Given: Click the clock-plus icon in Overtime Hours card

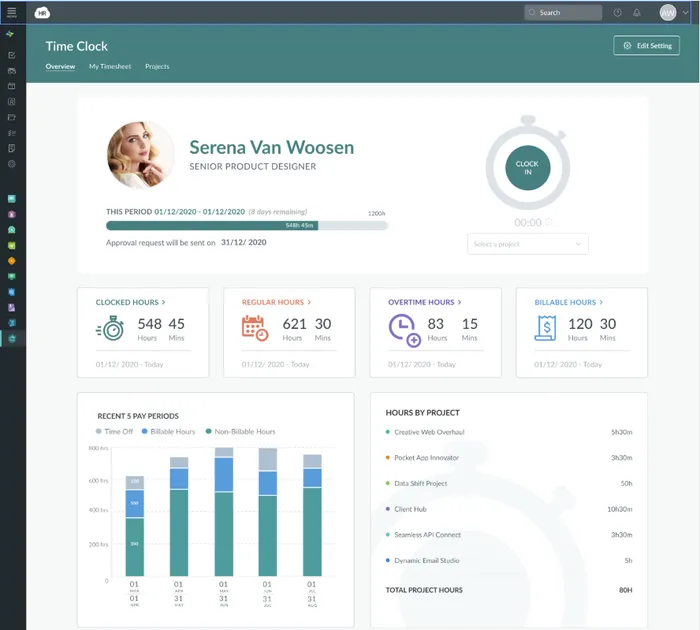Looking at the screenshot, I should point(404,330).
